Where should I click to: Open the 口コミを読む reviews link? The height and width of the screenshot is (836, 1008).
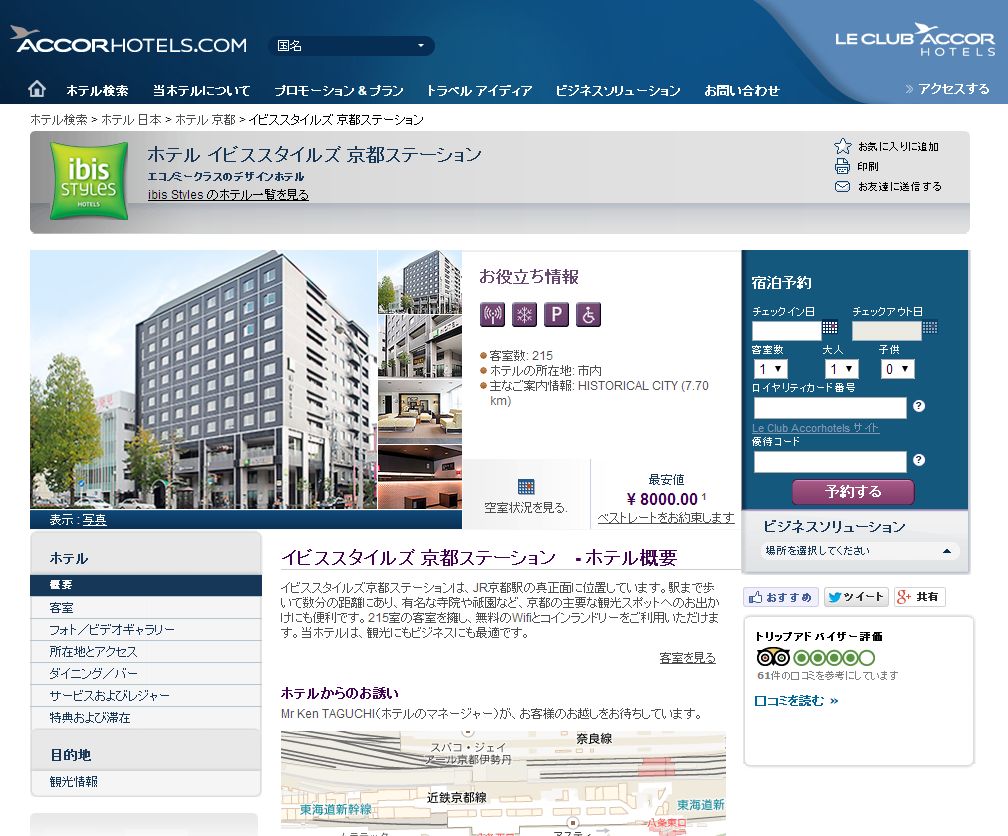point(796,701)
